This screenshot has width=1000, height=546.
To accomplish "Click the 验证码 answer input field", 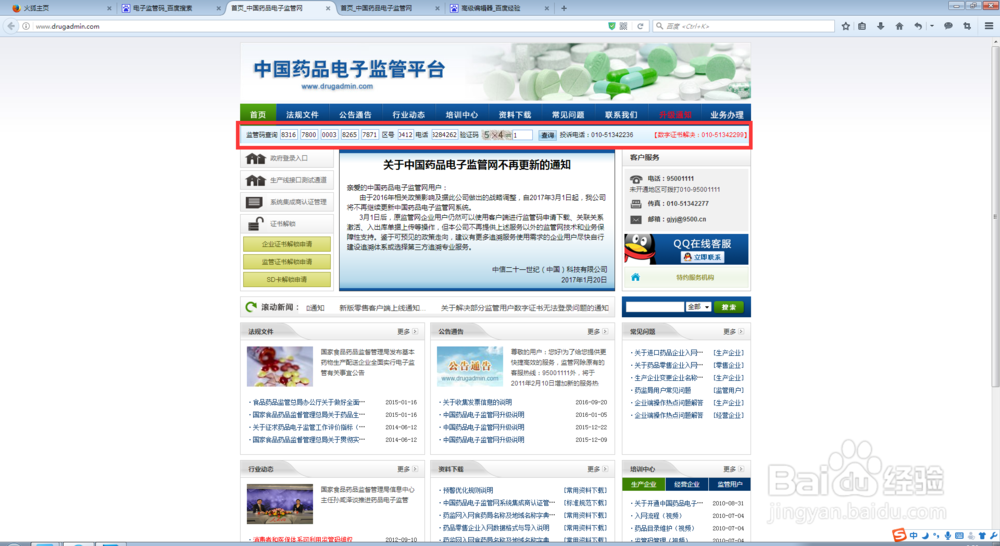I will [522, 135].
